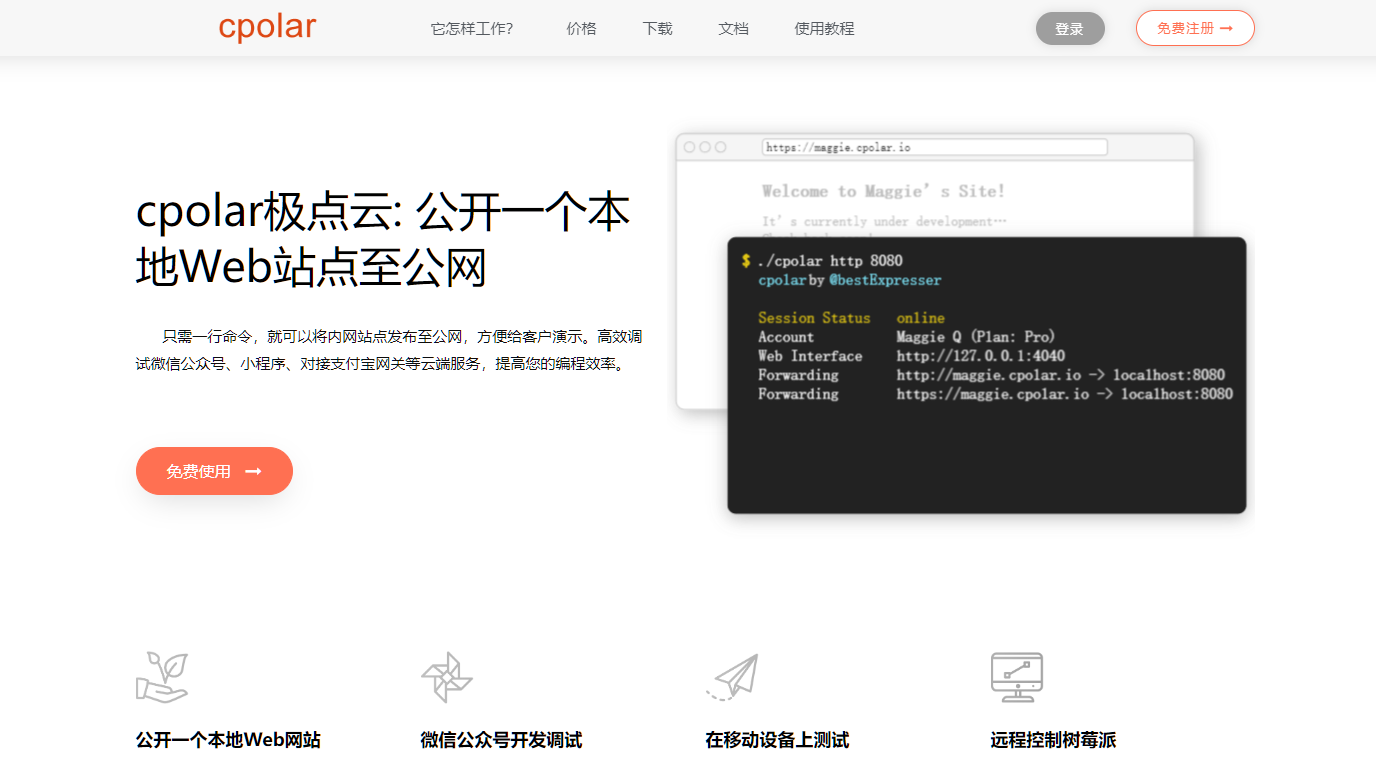This screenshot has width=1376, height=767.
Task: Click the browser address bar showing maggie.cpolar.io
Action: 935,146
